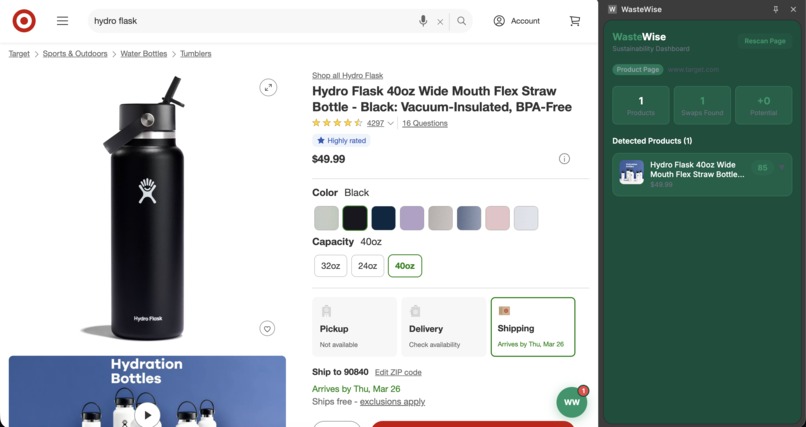Go to Target breadcrumb link
Screen dimensions: 806x427
pos(19,53)
